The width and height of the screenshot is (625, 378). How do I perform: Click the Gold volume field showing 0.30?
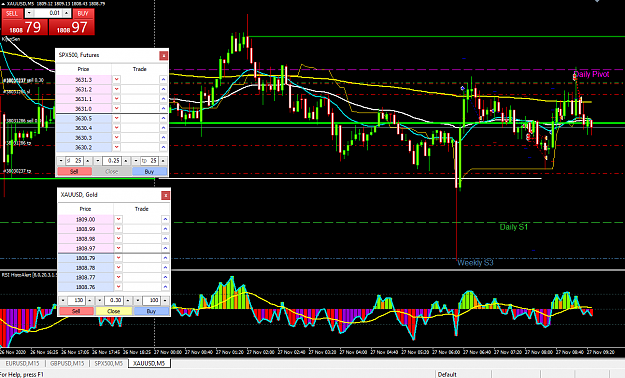tap(114, 300)
